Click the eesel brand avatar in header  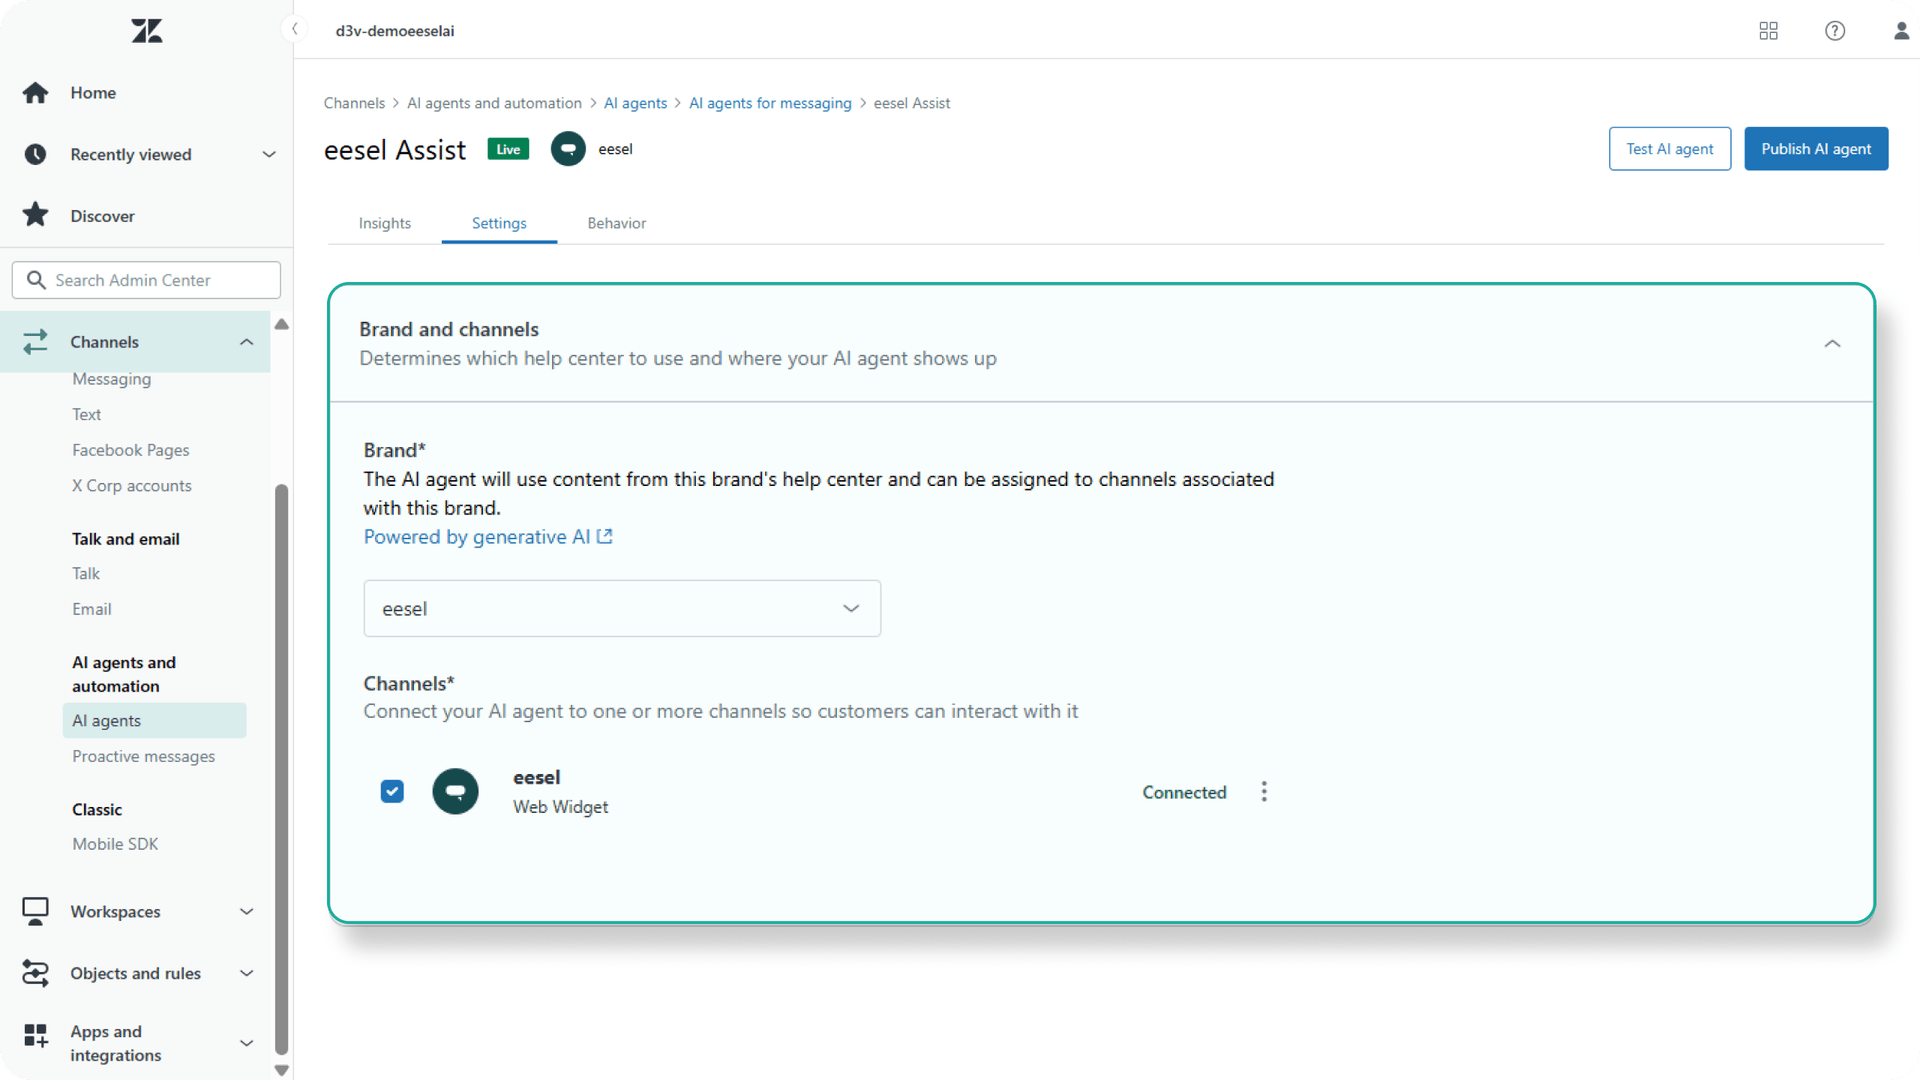(x=568, y=149)
